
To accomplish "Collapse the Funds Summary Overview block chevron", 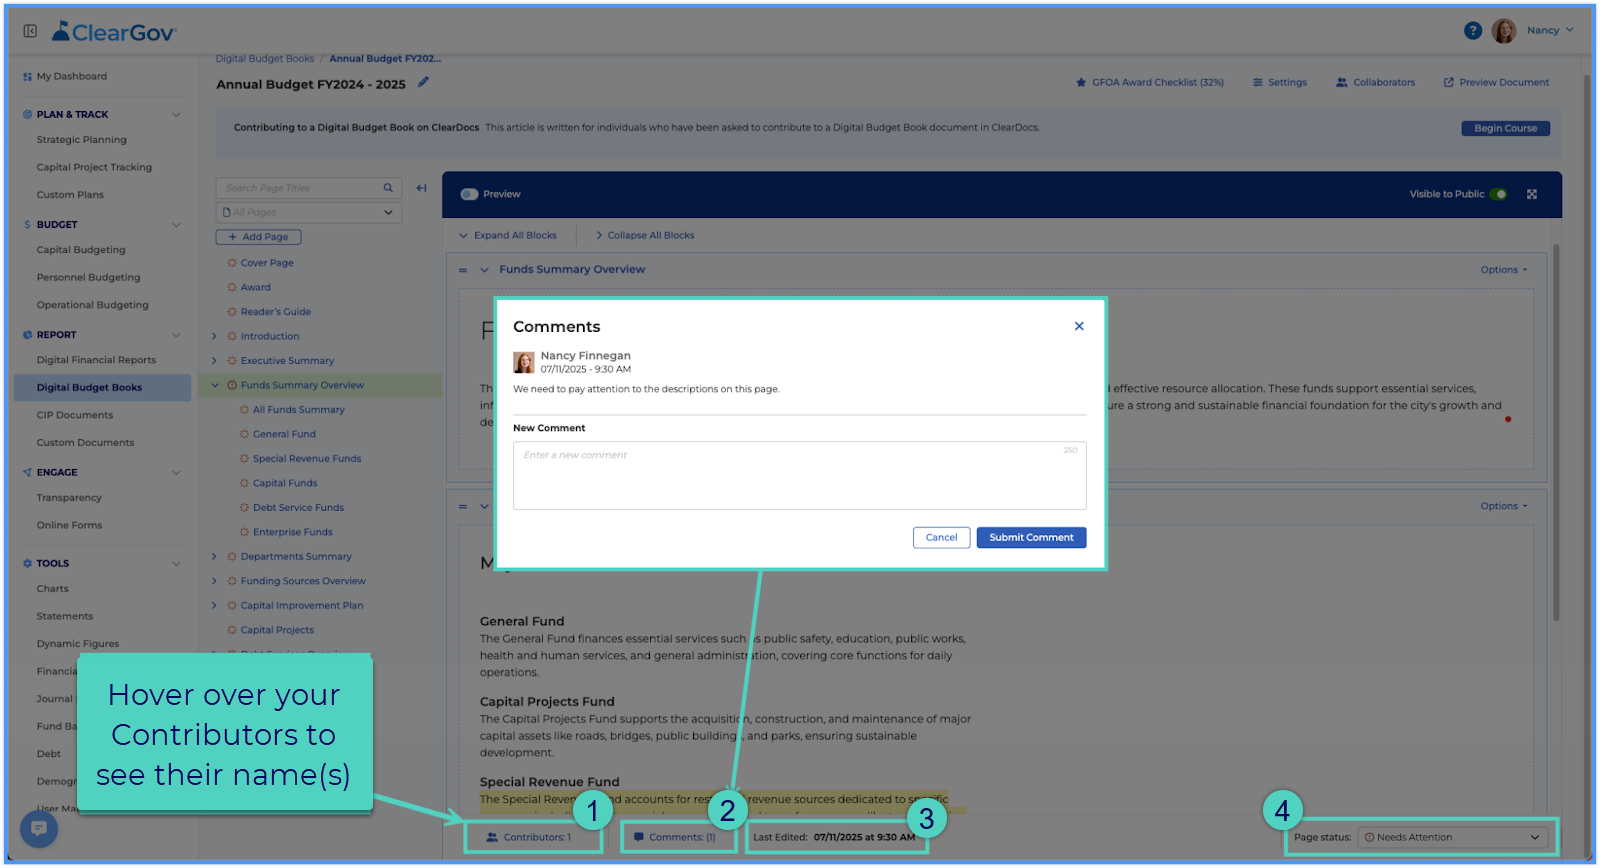I will 485,269.
